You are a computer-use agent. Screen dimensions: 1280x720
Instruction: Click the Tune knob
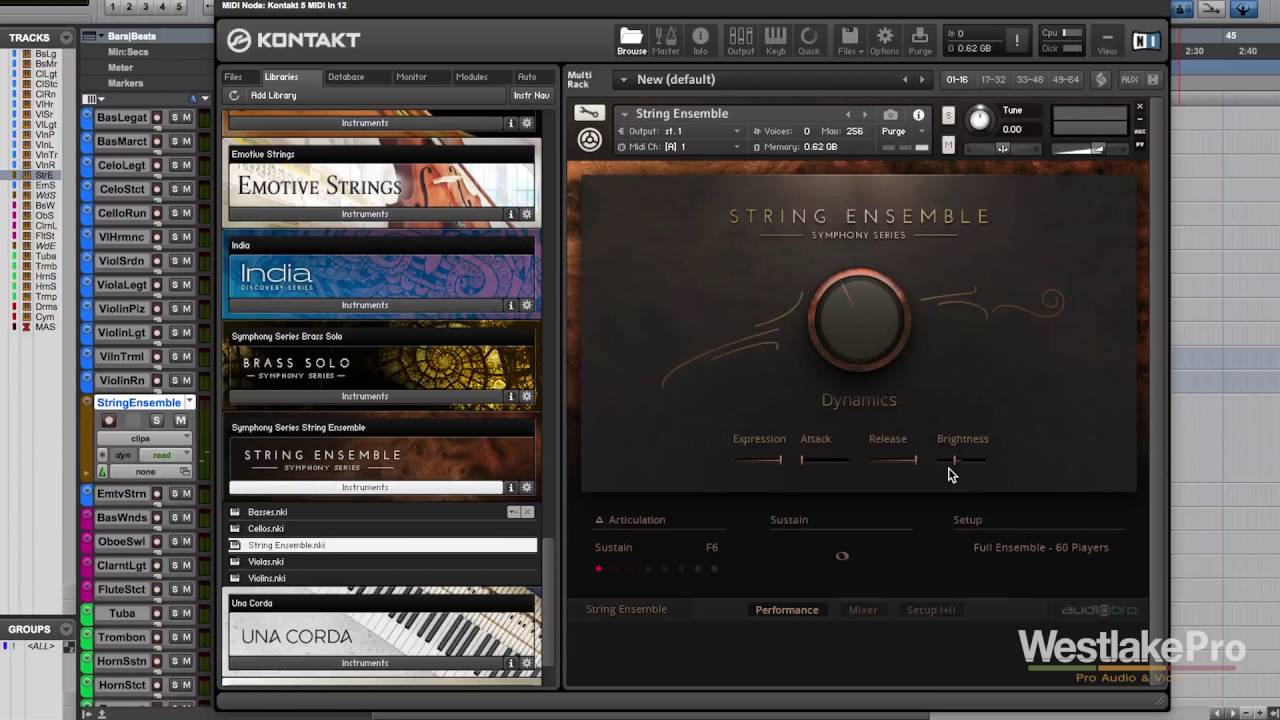tap(980, 120)
